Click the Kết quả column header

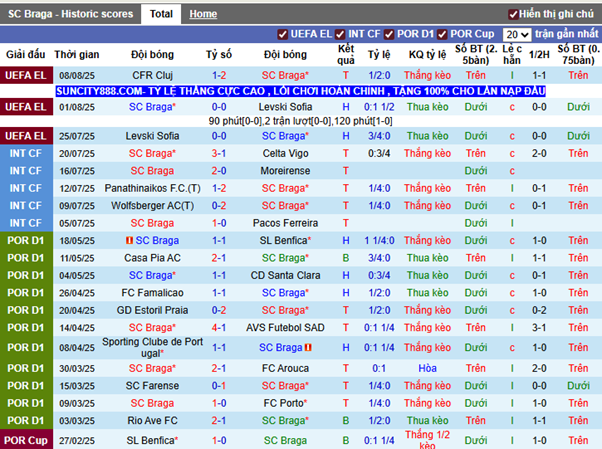[x=346, y=55]
